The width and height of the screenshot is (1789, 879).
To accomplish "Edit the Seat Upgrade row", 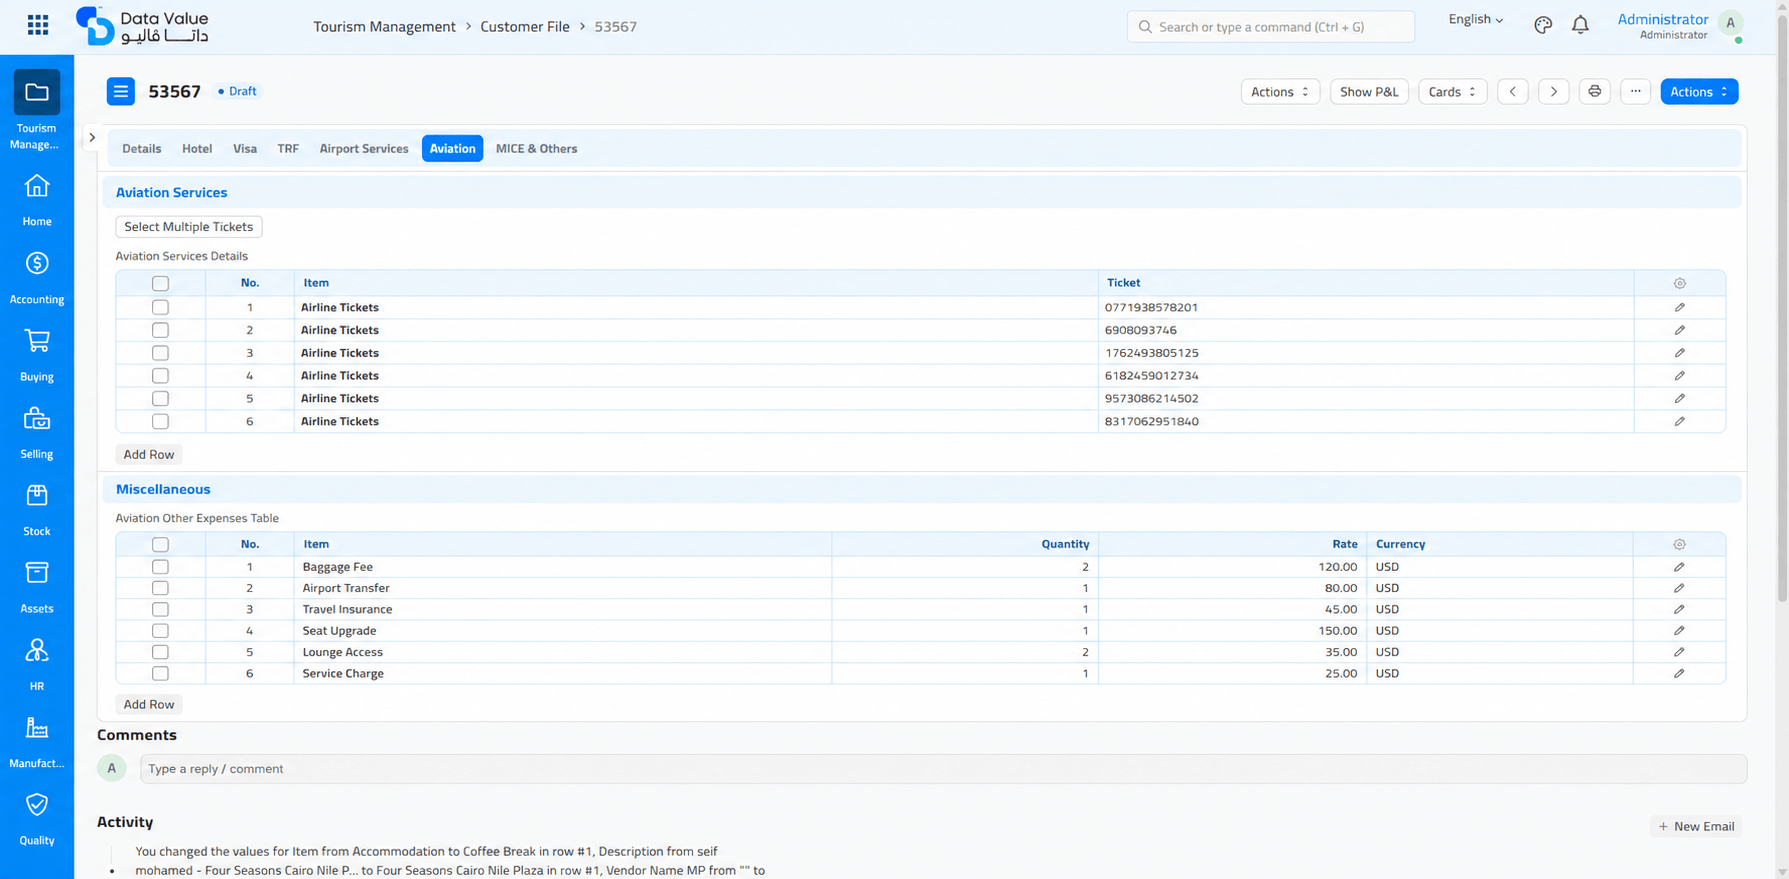I will [1680, 631].
